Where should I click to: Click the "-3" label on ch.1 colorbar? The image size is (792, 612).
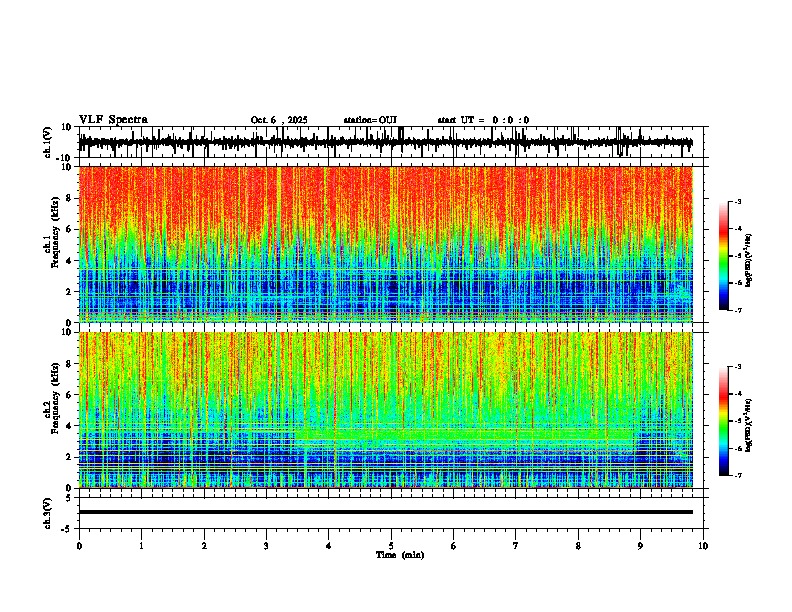(x=737, y=201)
